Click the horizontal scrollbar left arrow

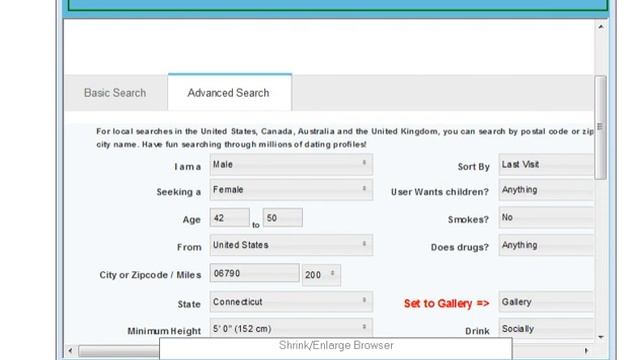[x=70, y=351]
